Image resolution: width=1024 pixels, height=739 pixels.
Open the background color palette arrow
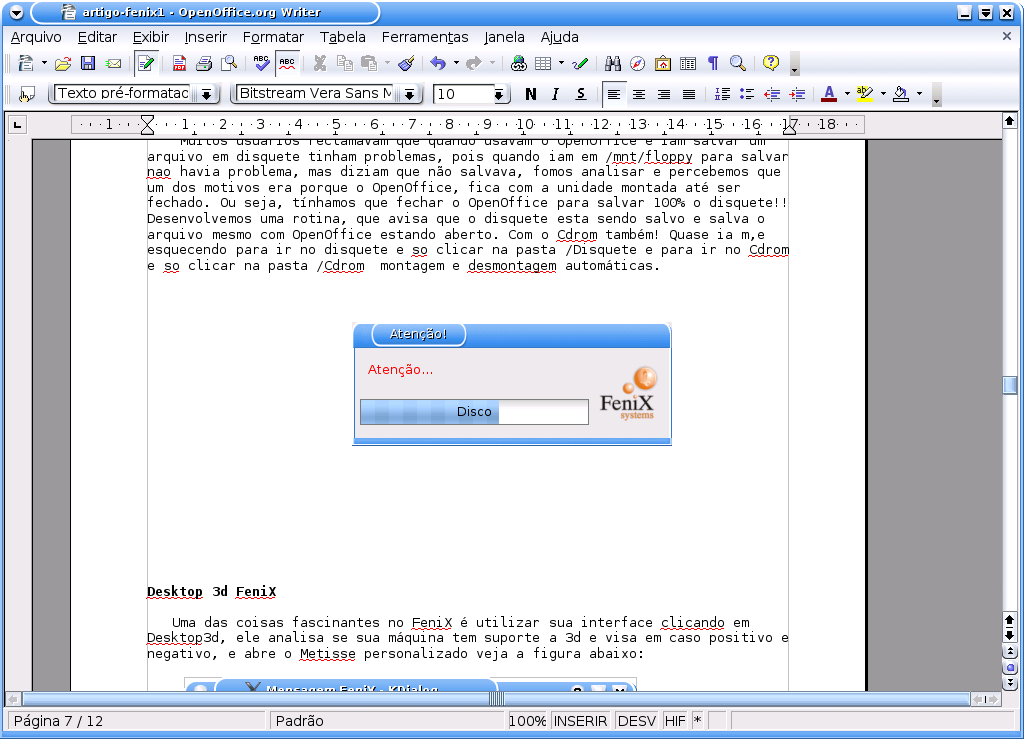pos(919,95)
